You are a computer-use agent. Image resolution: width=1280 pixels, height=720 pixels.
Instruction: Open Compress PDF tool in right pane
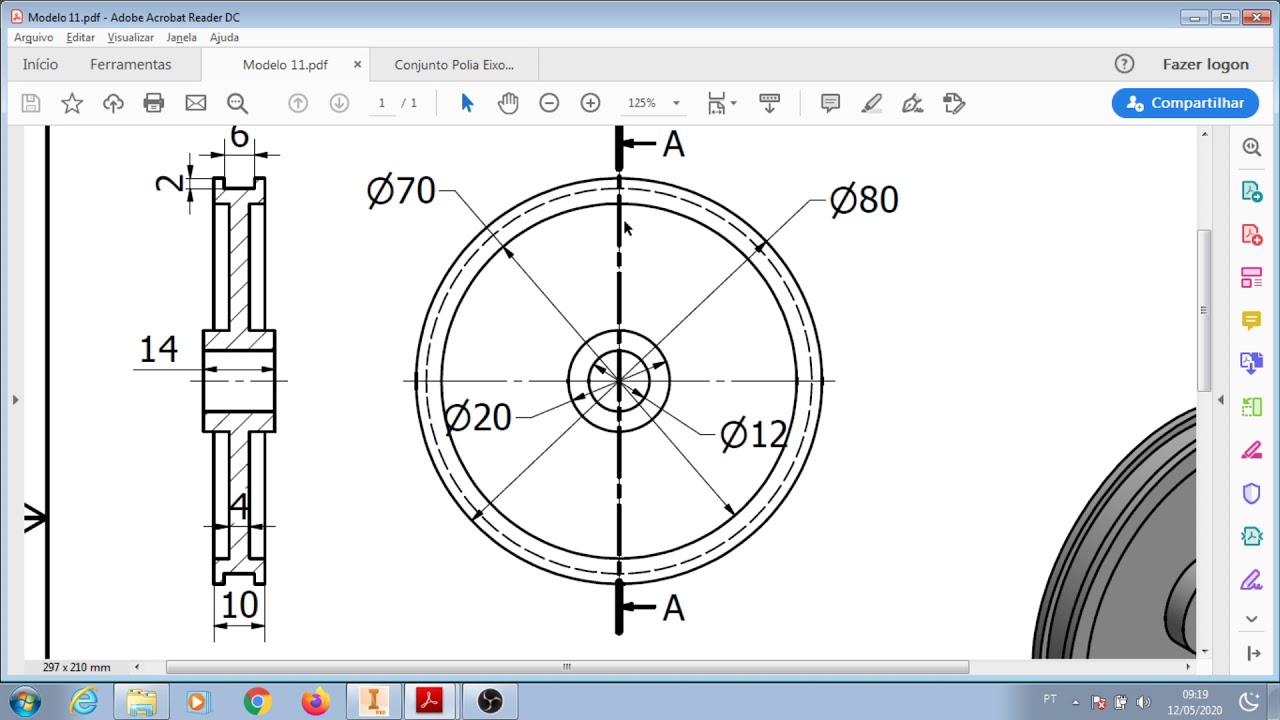click(1251, 536)
